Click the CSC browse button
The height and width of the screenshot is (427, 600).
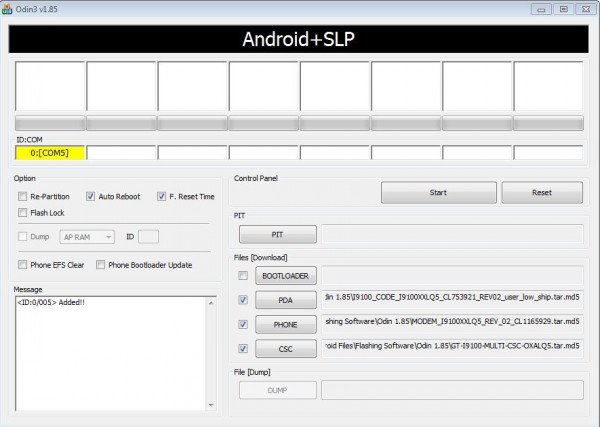(x=286, y=349)
